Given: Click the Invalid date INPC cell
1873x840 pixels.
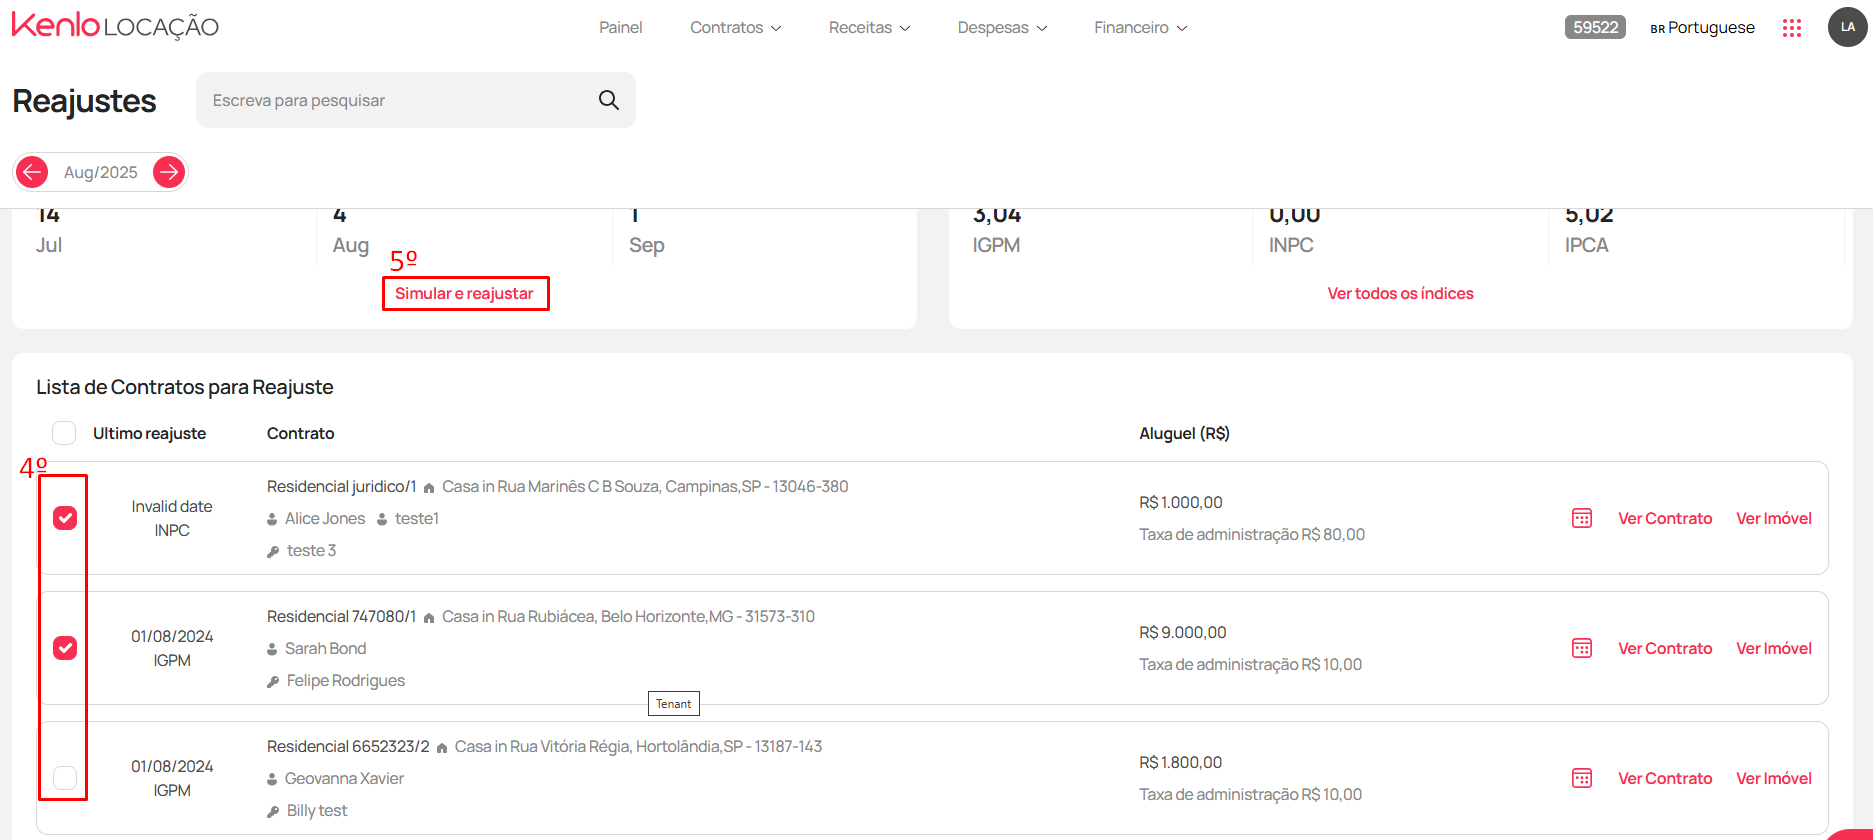Looking at the screenshot, I should [172, 518].
